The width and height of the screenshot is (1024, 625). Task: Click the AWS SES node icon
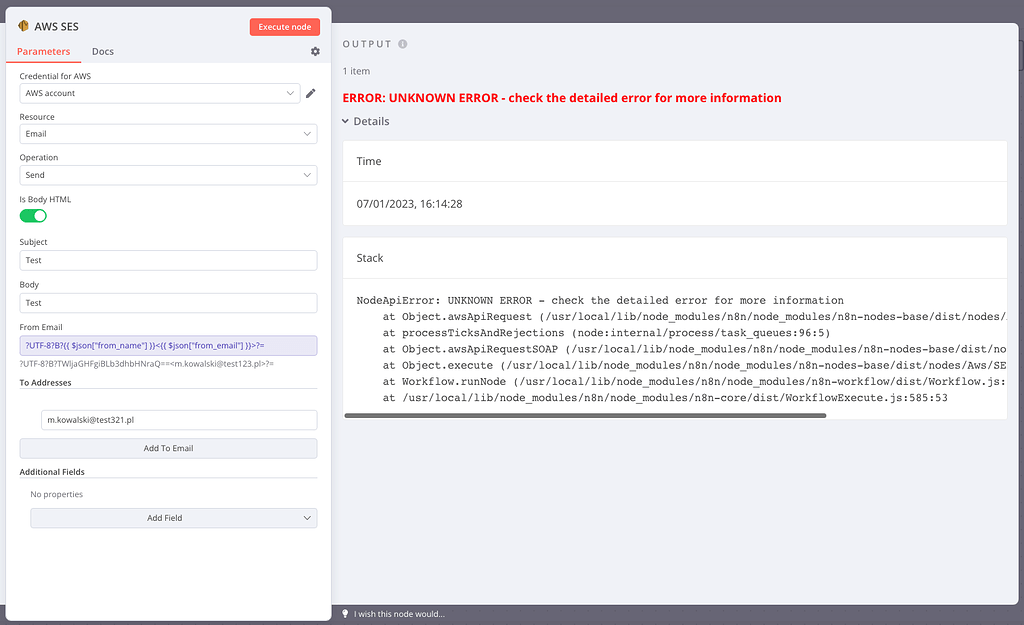[25, 26]
